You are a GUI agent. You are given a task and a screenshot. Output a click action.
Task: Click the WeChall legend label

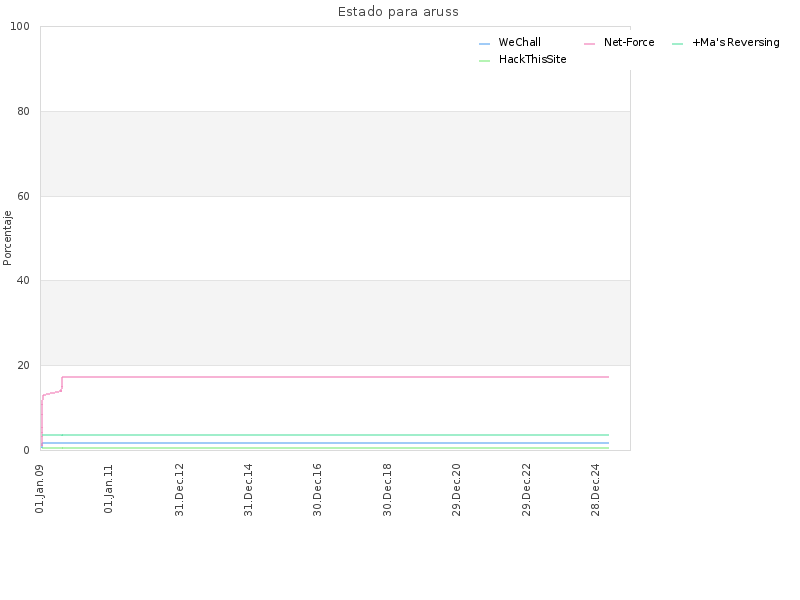[519, 42]
